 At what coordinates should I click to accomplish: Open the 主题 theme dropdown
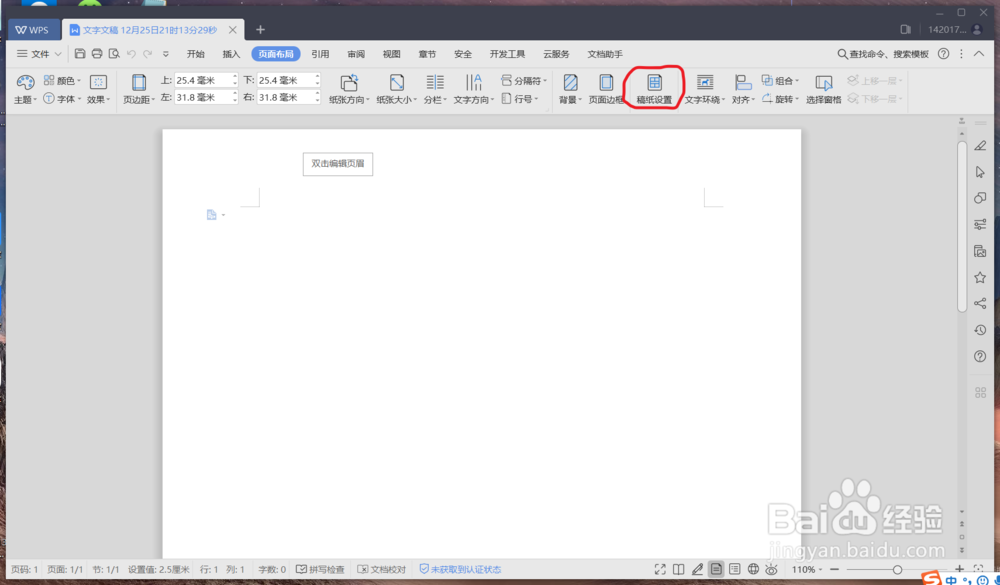coord(26,100)
